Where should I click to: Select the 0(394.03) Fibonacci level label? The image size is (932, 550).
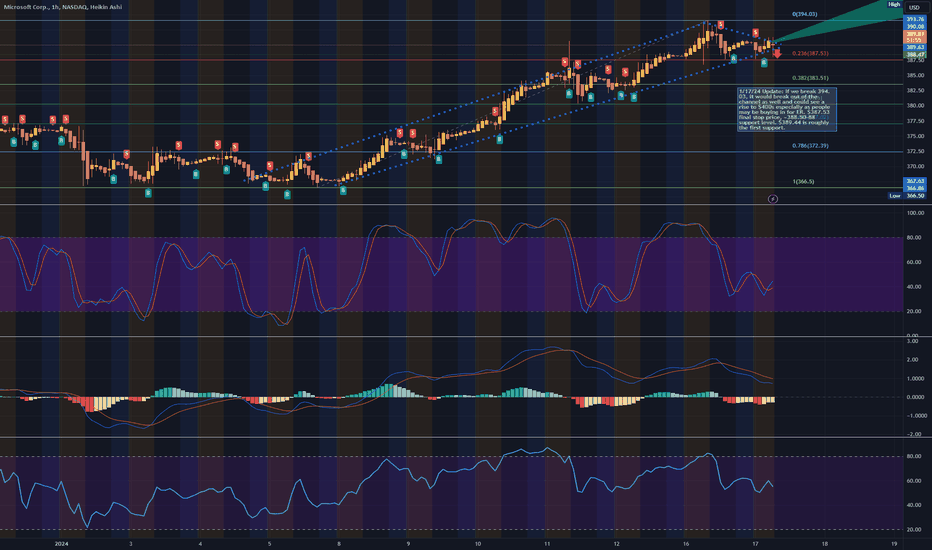[805, 14]
